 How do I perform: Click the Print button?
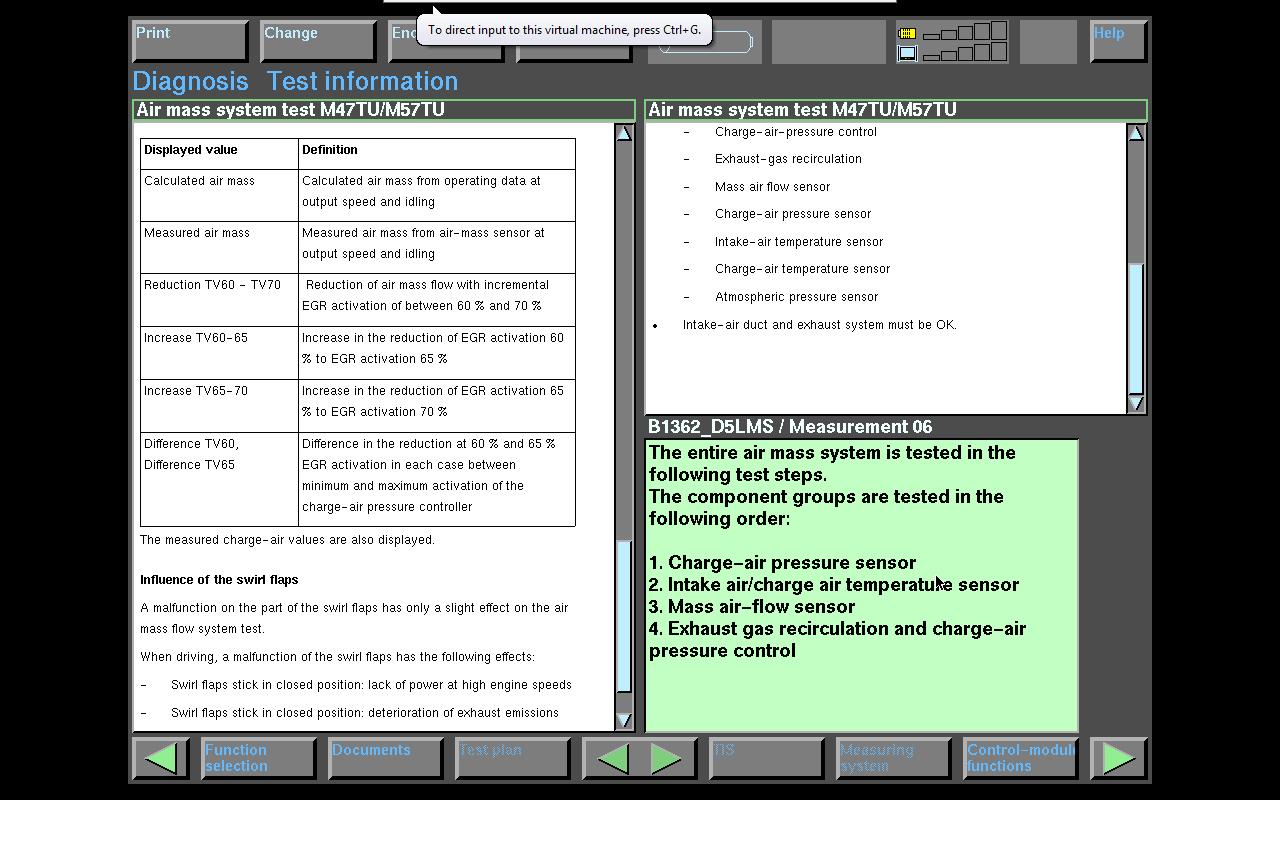tap(190, 42)
